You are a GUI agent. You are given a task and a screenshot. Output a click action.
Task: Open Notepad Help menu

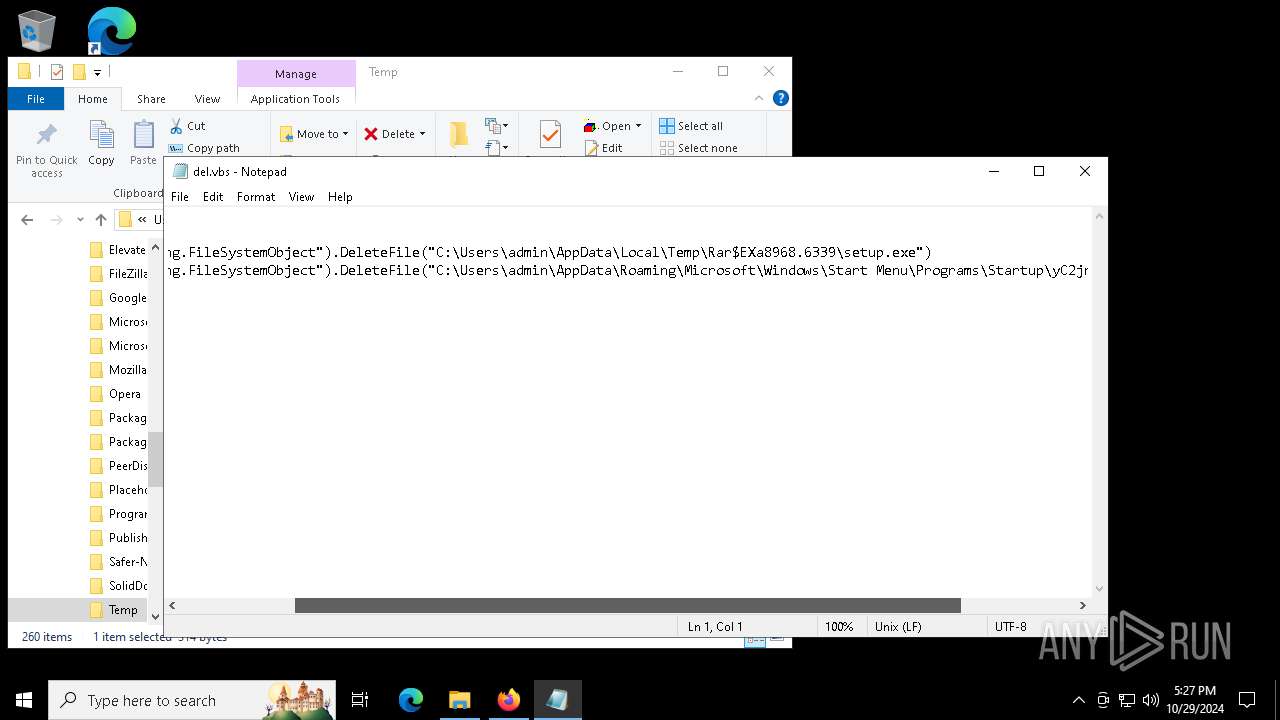[x=340, y=197]
